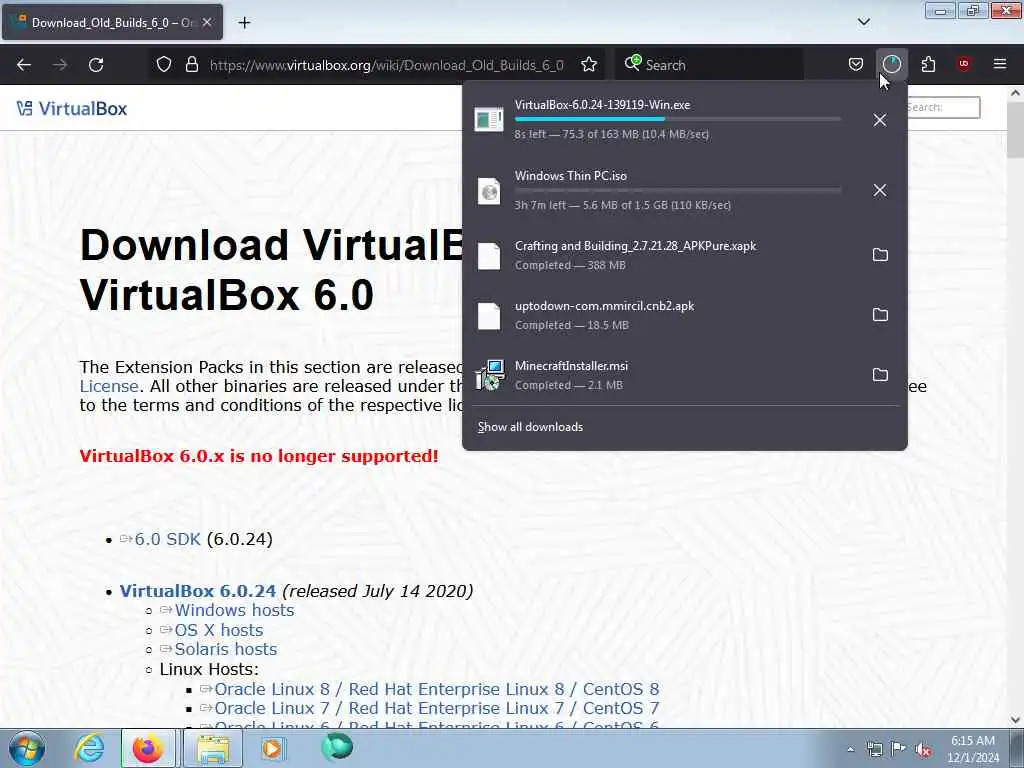Show hidden system tray icons
1024x768 pixels.
point(850,750)
